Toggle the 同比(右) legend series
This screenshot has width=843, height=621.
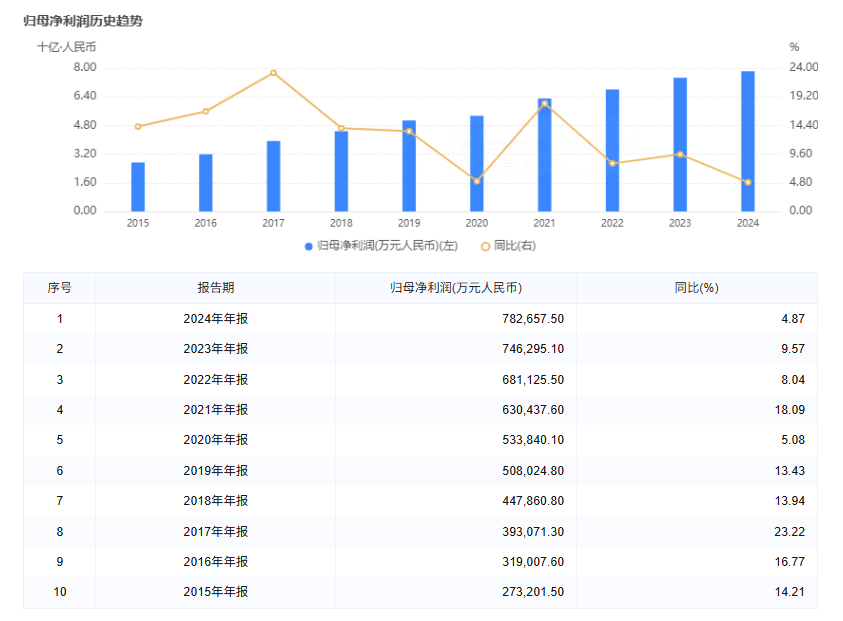tap(508, 246)
